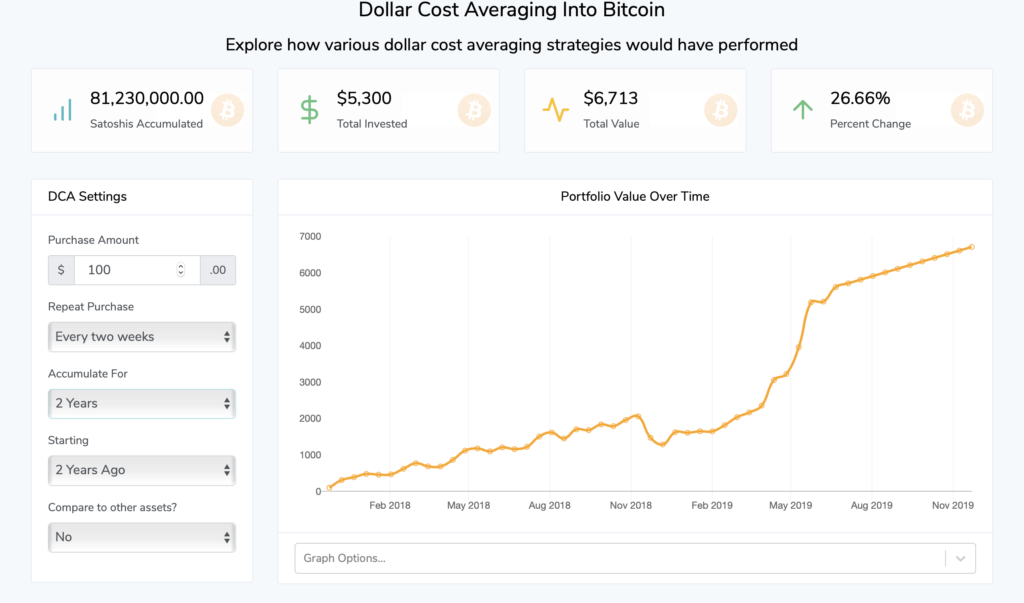Viewport: 1024px width, 603px height.
Task: Click the DCA Settings panel header
Action: [87, 197]
